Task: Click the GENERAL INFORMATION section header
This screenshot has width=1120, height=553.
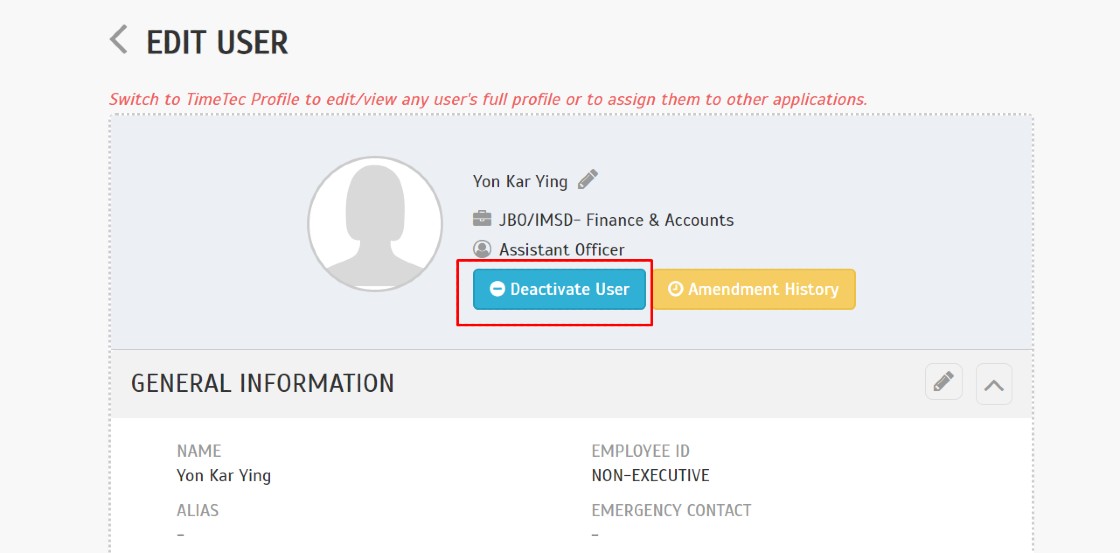Action: [262, 383]
